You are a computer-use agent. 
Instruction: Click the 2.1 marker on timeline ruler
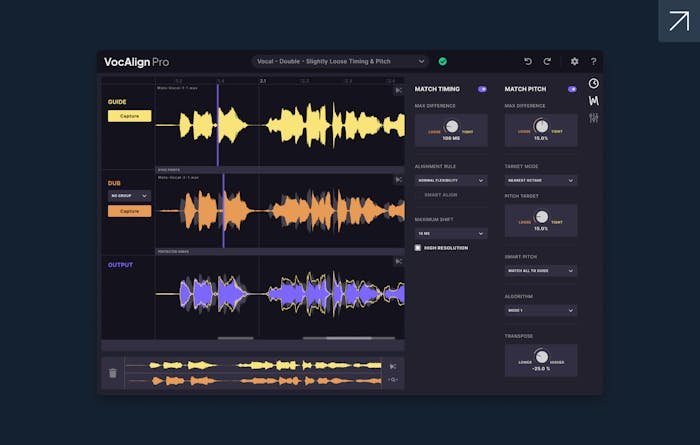click(263, 81)
